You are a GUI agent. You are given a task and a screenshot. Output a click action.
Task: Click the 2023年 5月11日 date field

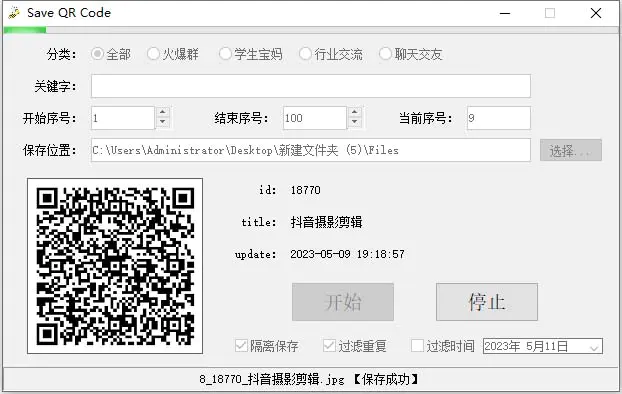(x=543, y=346)
